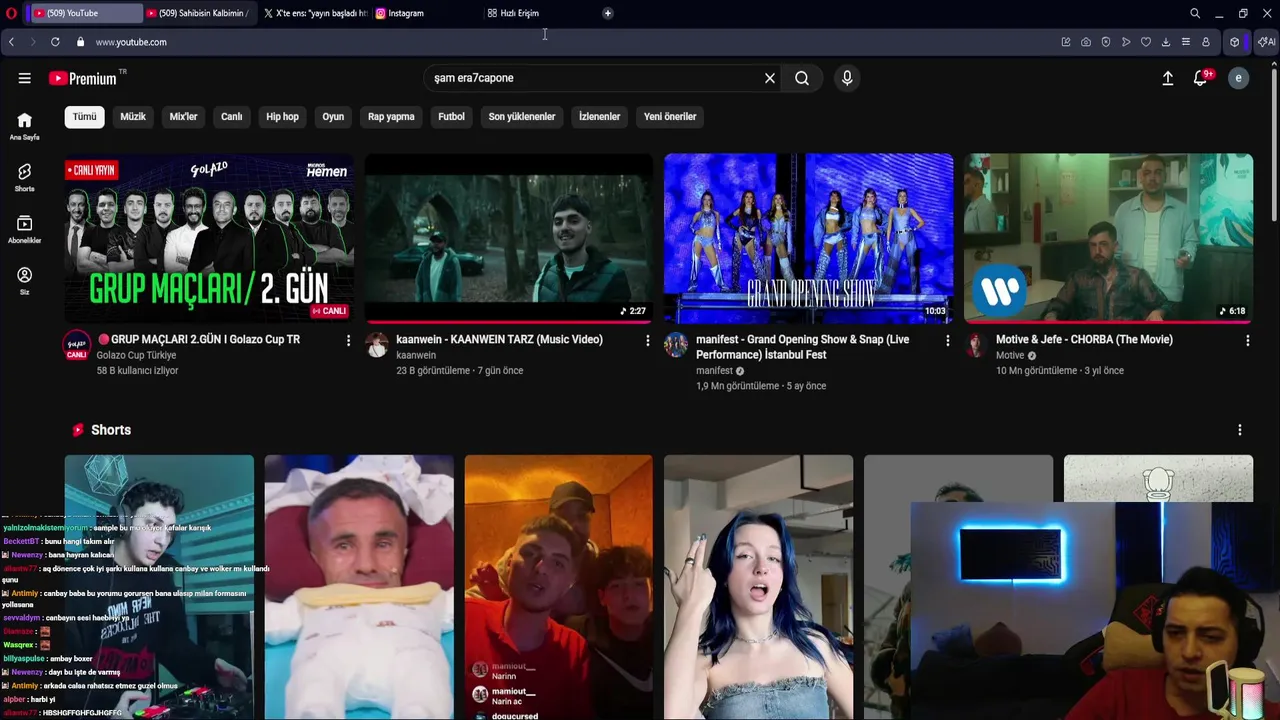Viewport: 1280px width, 720px height.
Task: Open Opera easy setup lines icon
Action: (1186, 42)
